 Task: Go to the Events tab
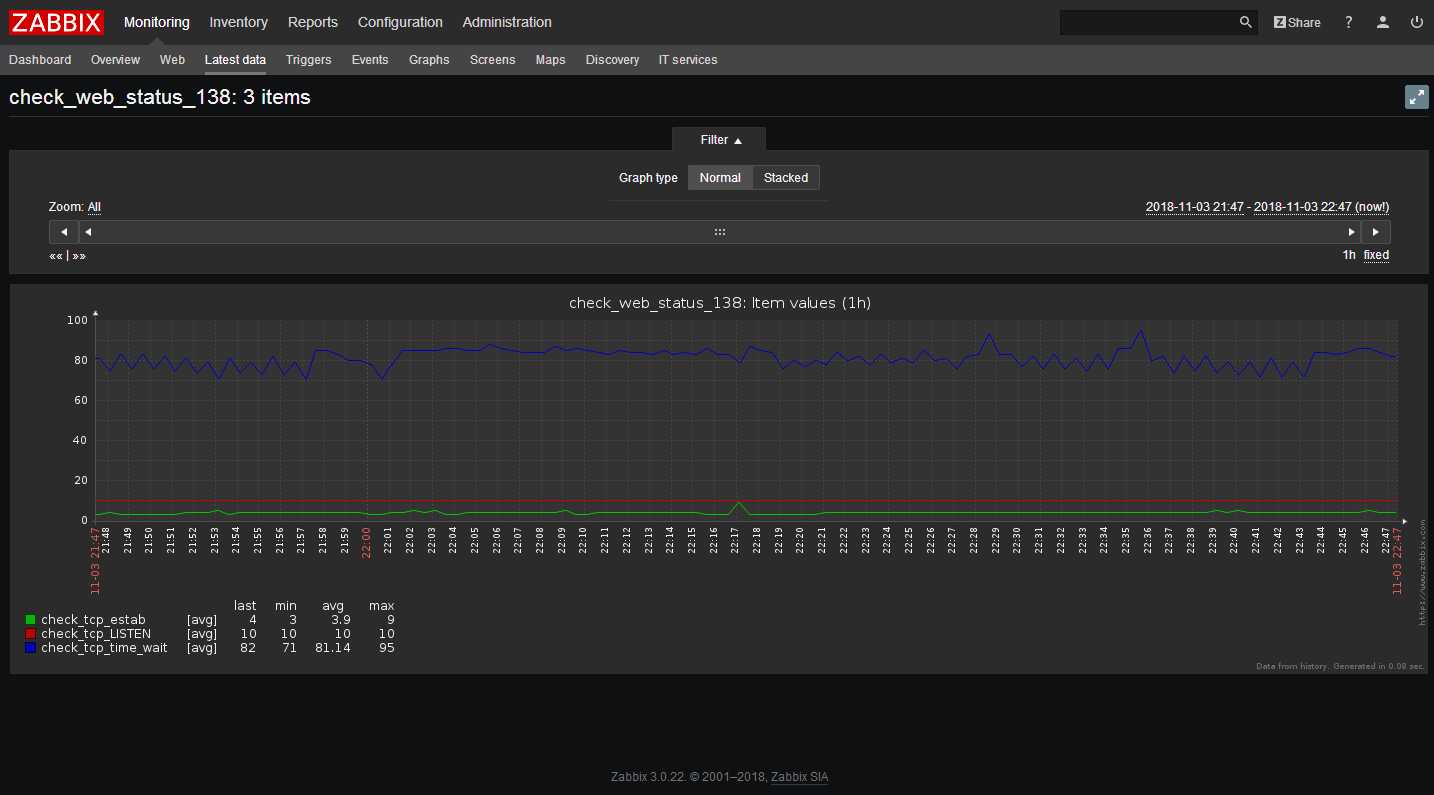tap(370, 60)
